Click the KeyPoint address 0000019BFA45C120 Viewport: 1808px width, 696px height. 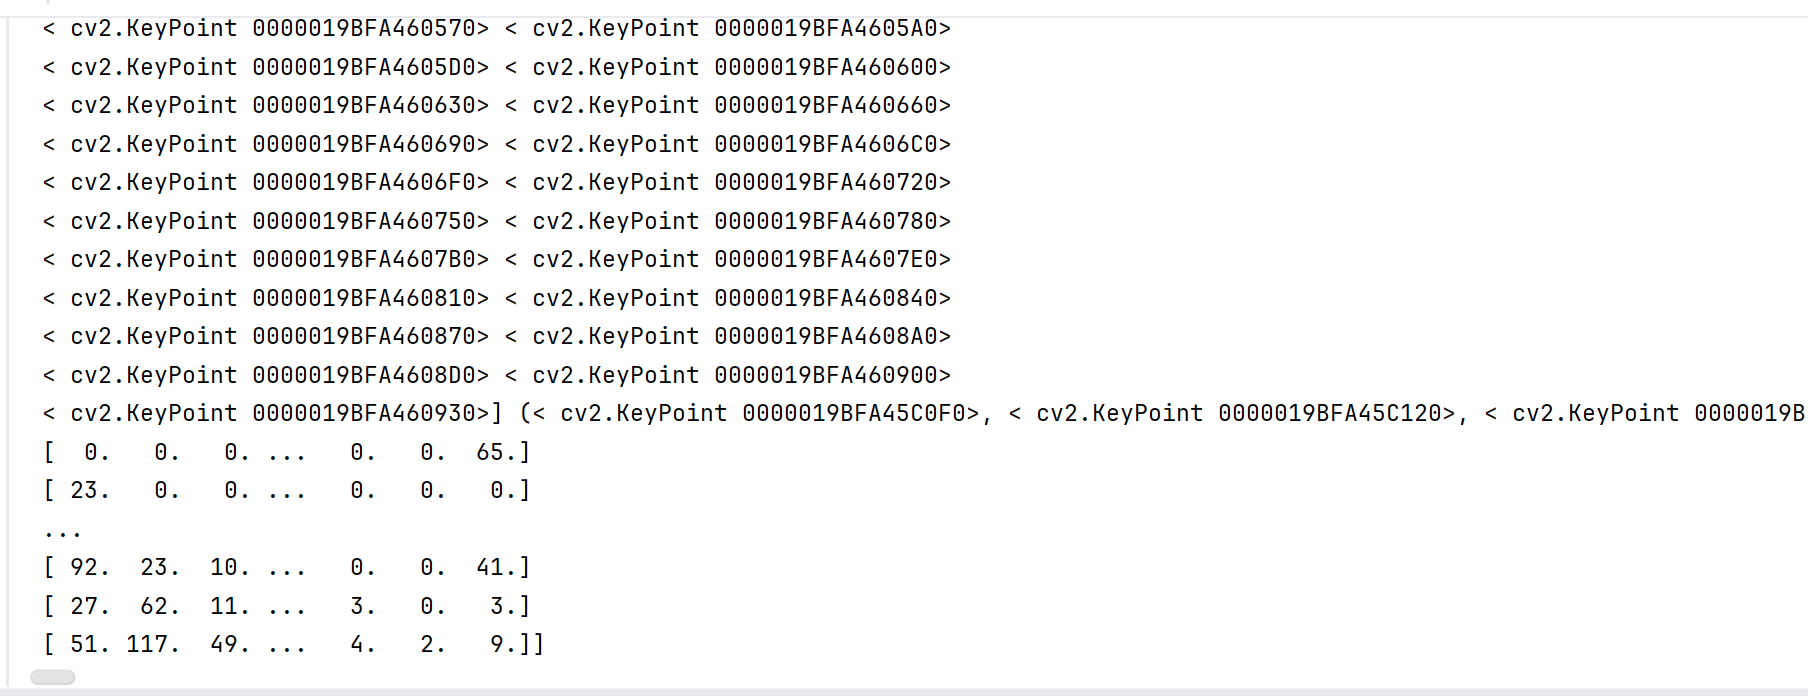(x=1330, y=414)
